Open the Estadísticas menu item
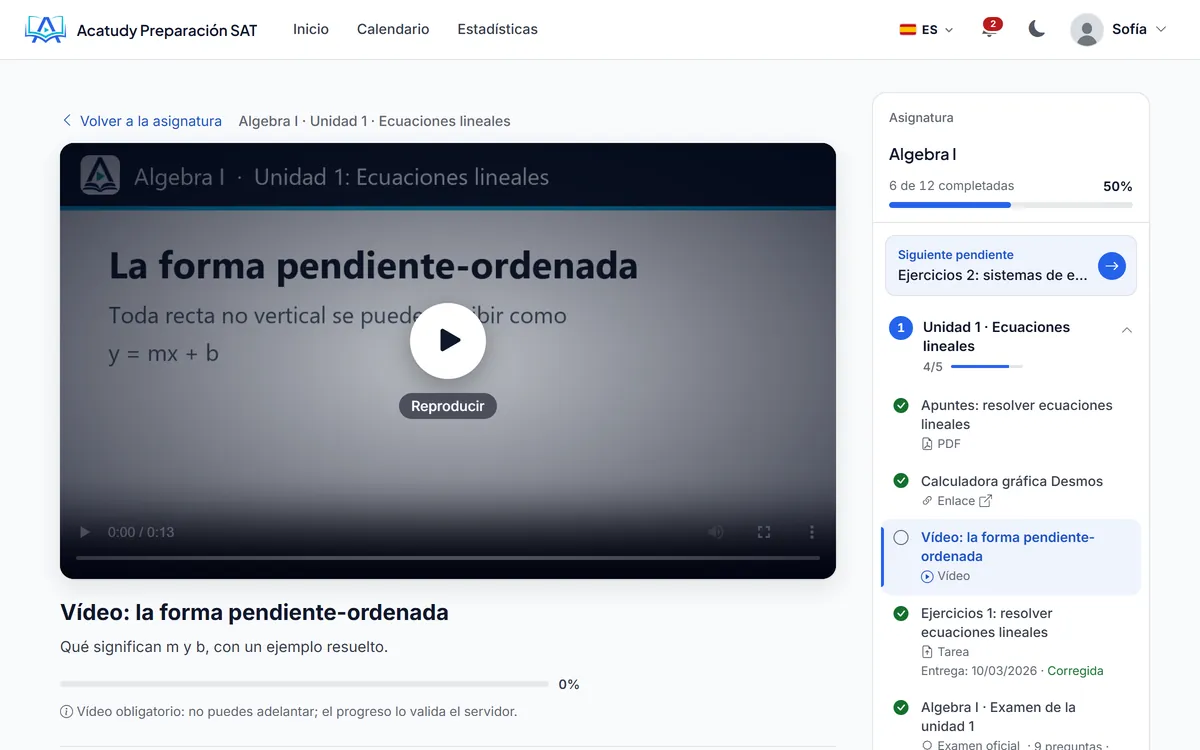1200x750 pixels. (x=497, y=30)
